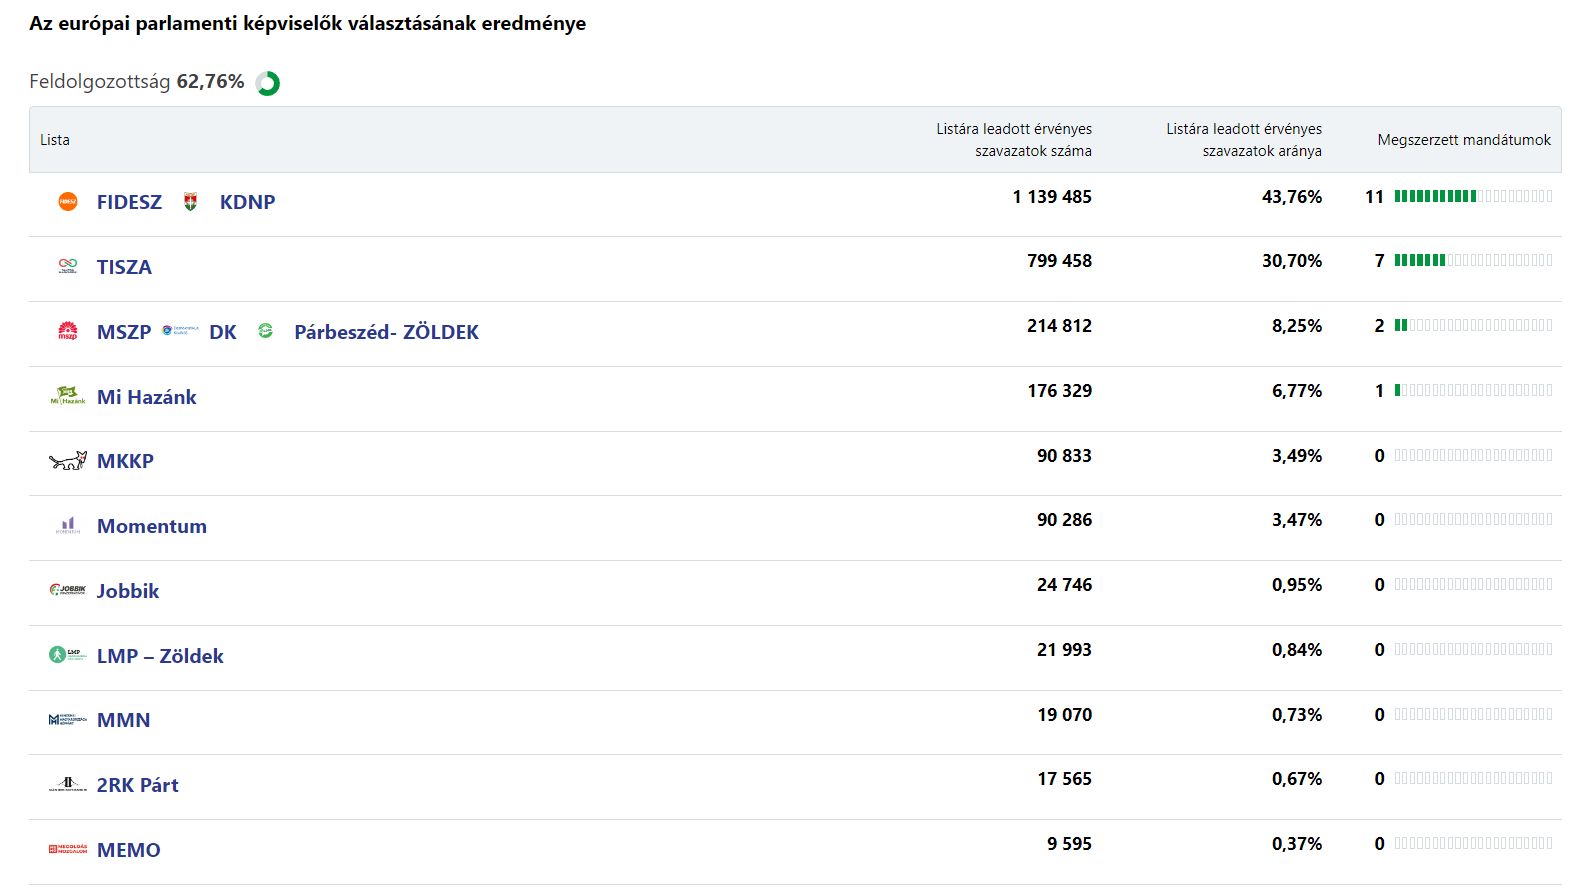Click the orange FIDESZ party logo
1590x888 pixels.
[x=68, y=201]
